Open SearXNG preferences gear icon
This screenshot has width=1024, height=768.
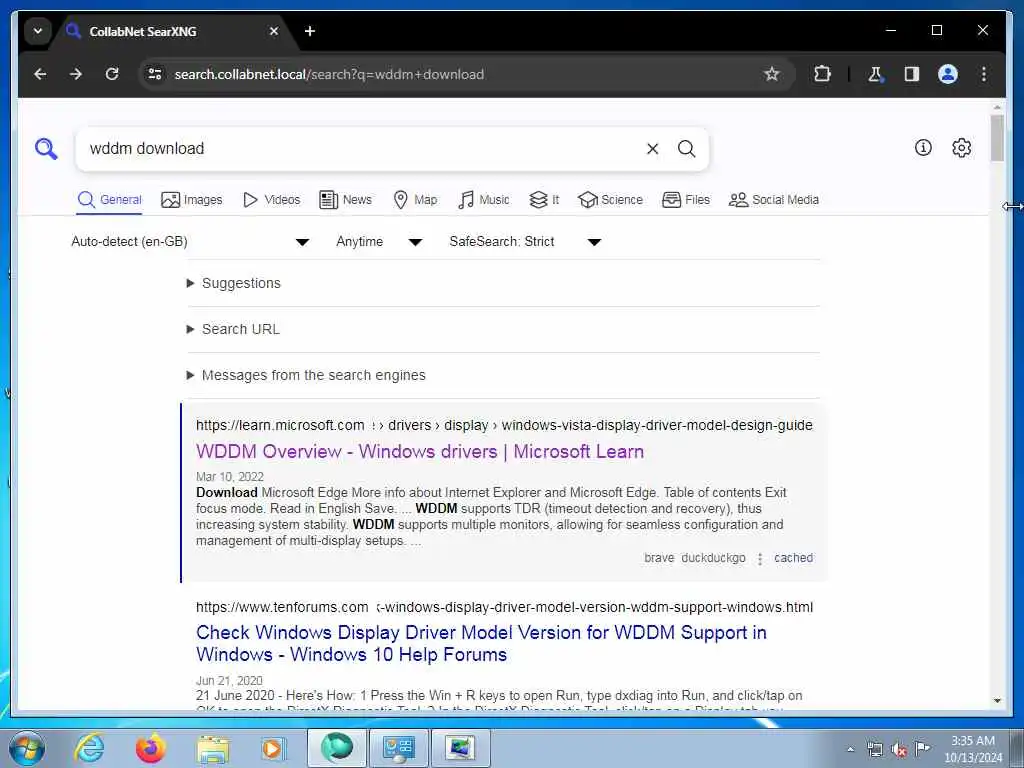pyautogui.click(x=961, y=148)
